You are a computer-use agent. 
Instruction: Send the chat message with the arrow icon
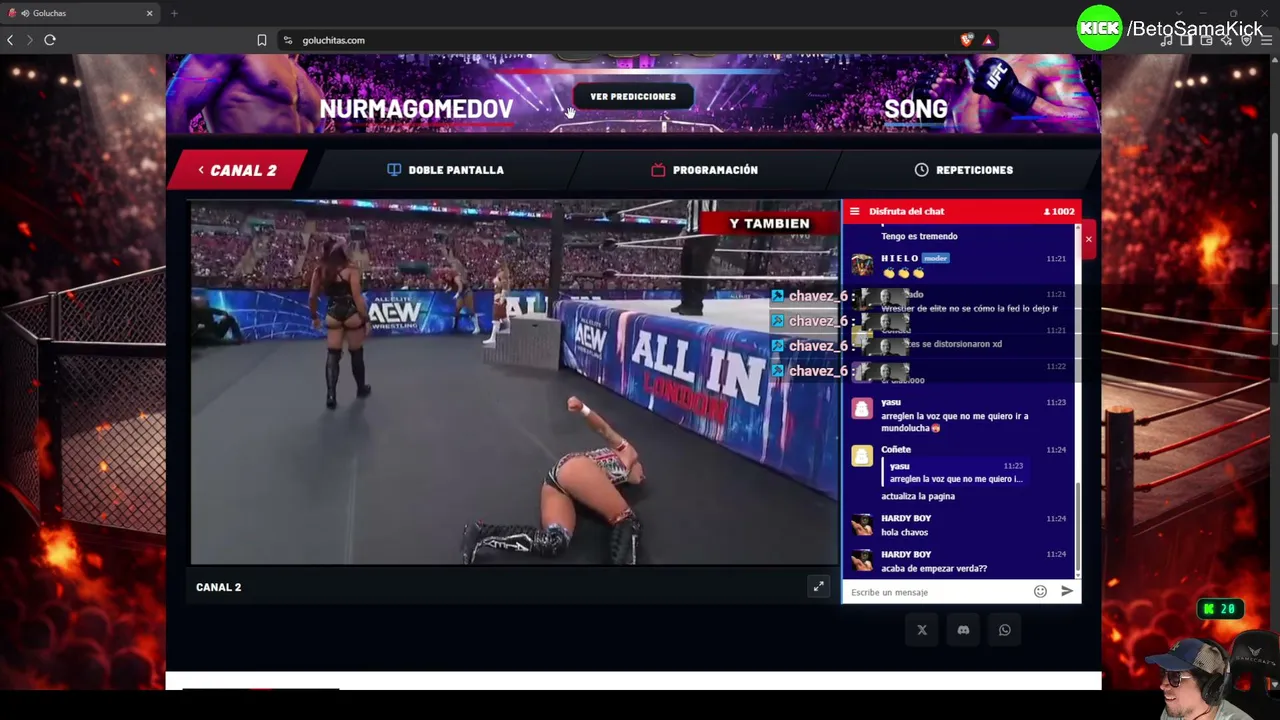tap(1067, 592)
